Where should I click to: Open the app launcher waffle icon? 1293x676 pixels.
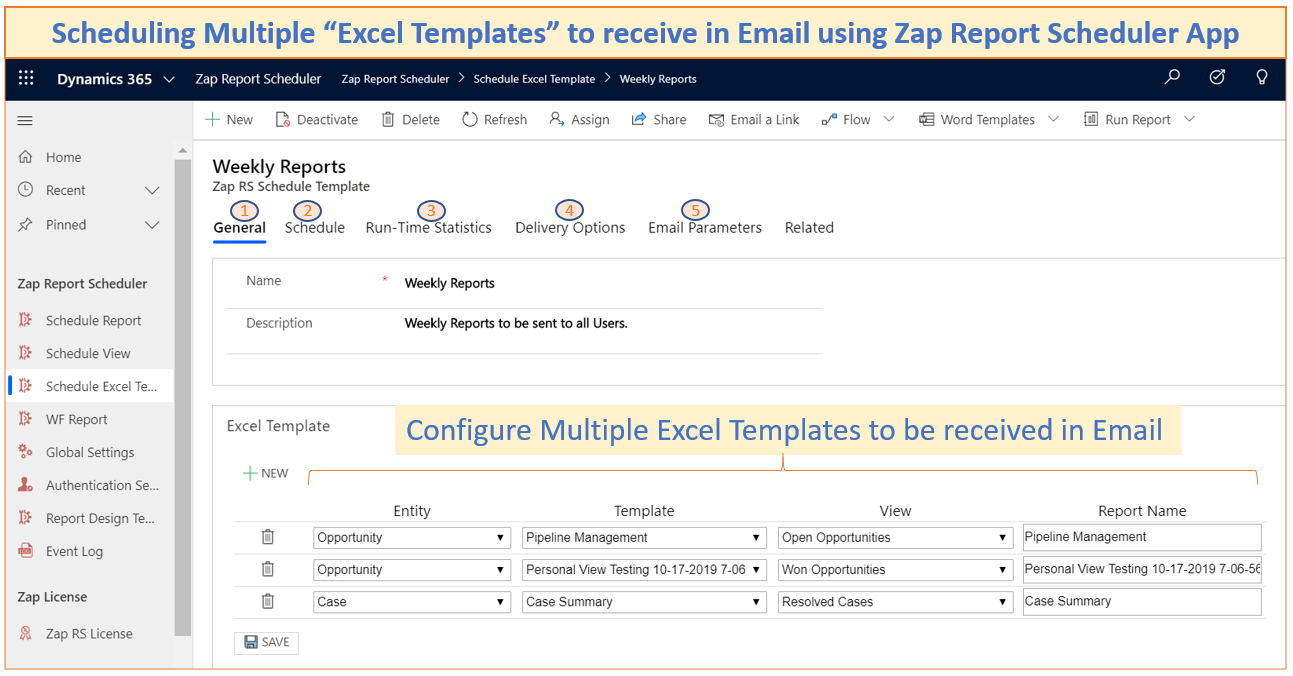pyautogui.click(x=26, y=78)
